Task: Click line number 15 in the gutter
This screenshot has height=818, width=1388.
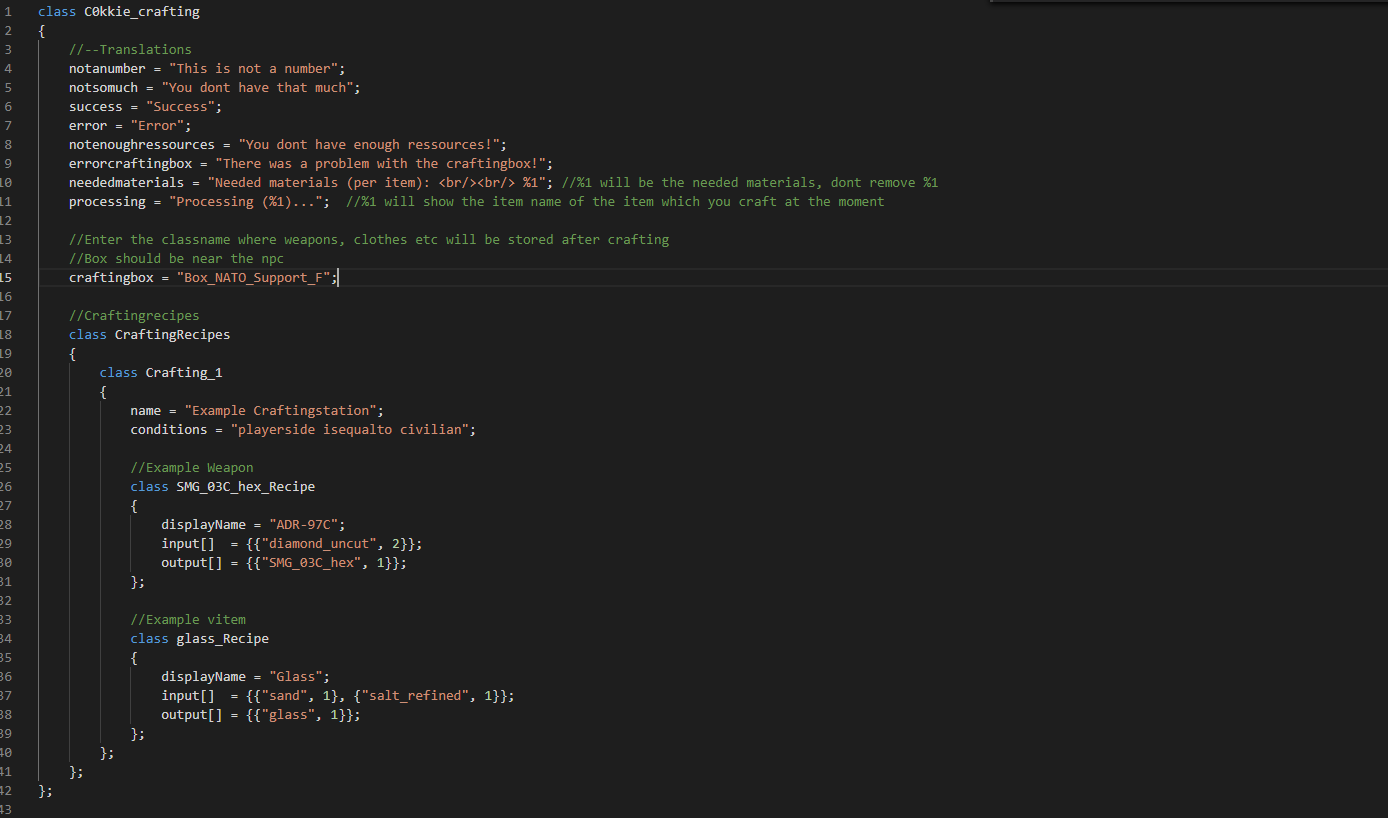Action: point(7,277)
